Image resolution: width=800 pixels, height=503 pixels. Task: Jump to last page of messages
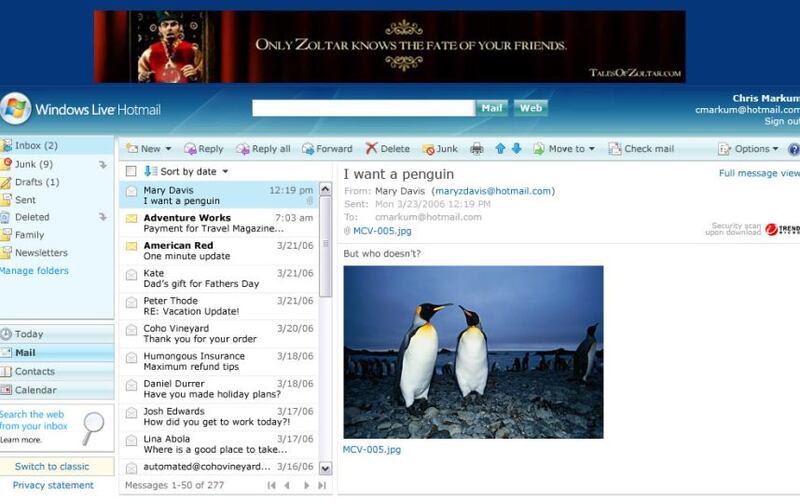click(322, 485)
